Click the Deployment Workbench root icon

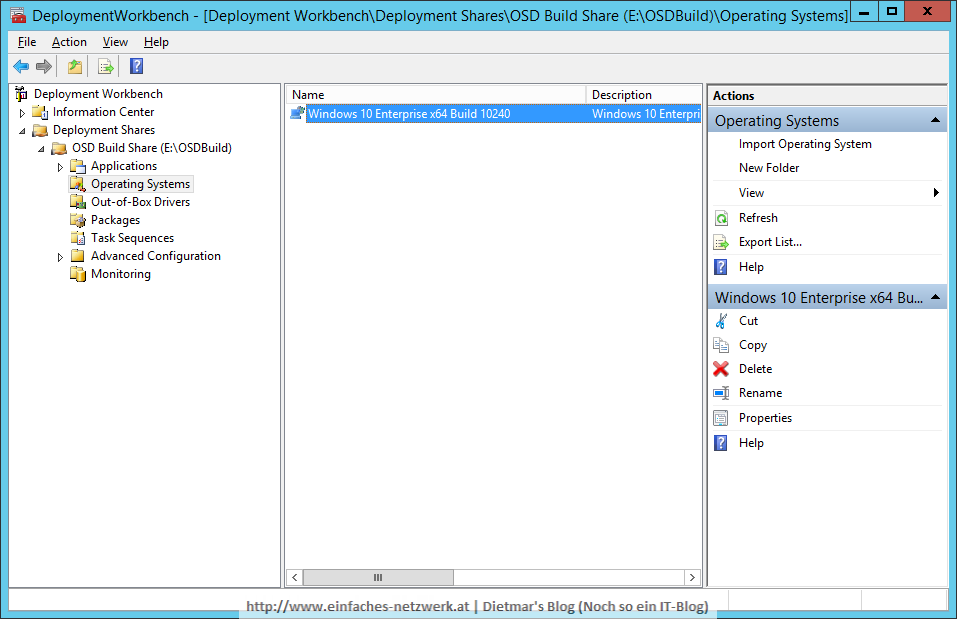coord(21,93)
